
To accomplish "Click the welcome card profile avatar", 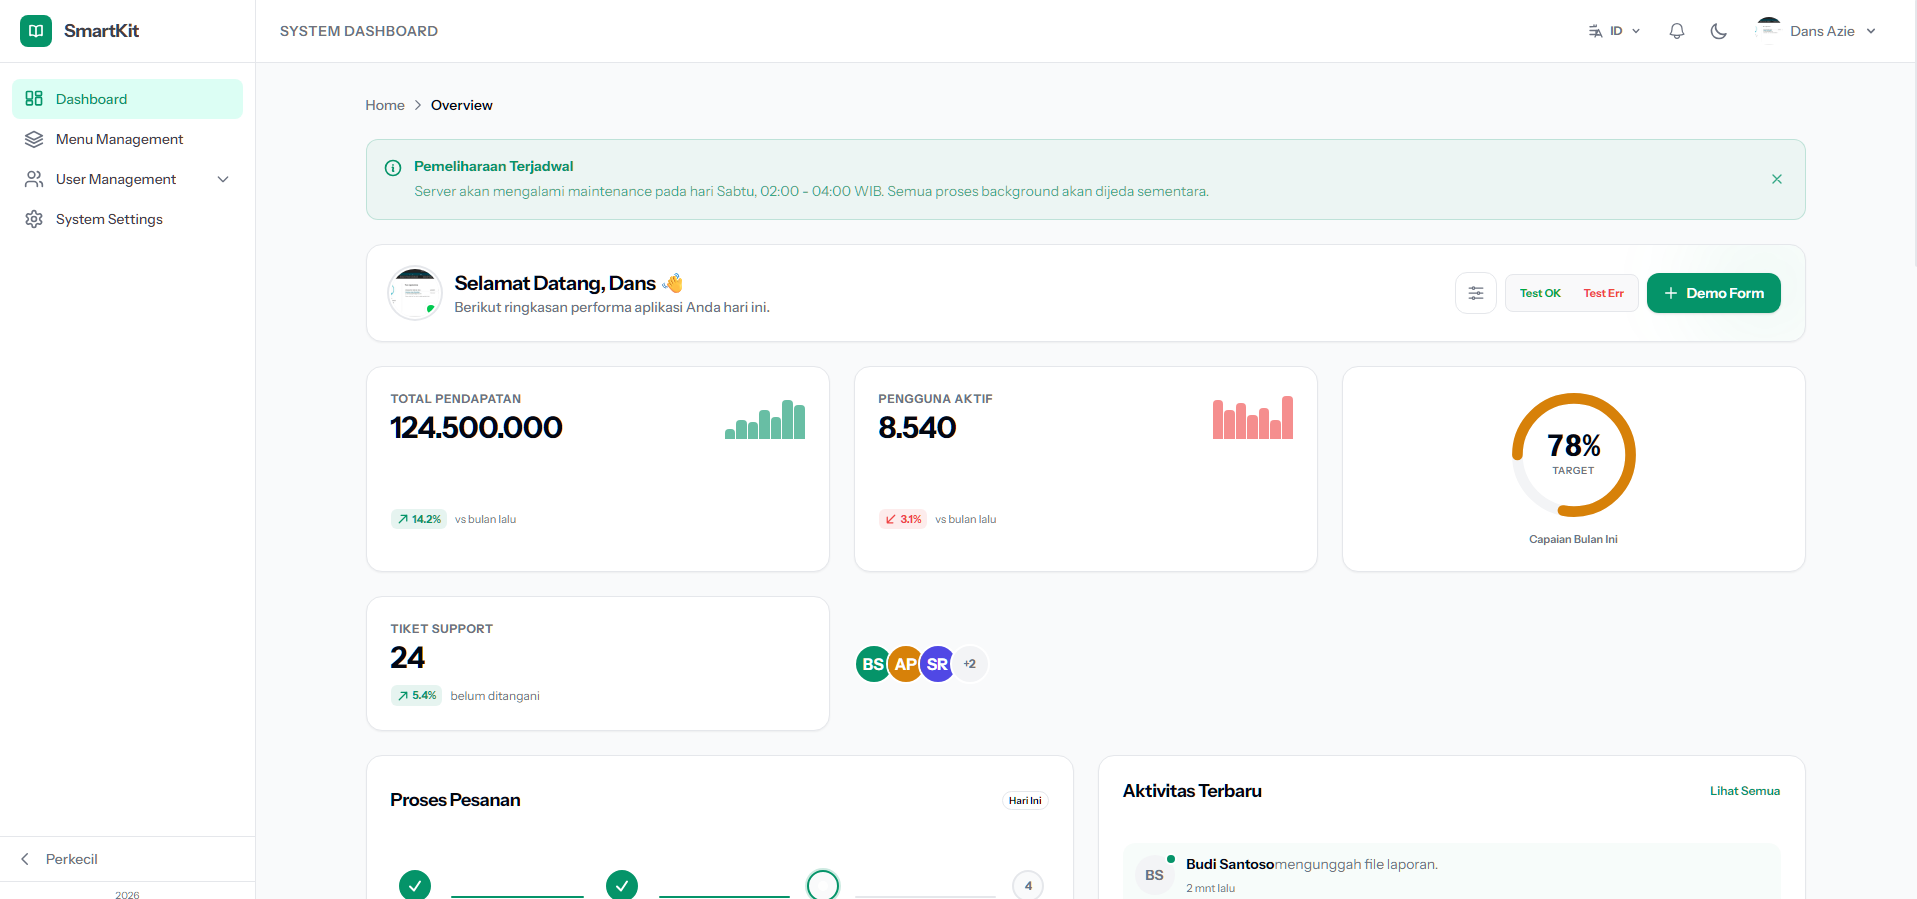I will pos(415,293).
